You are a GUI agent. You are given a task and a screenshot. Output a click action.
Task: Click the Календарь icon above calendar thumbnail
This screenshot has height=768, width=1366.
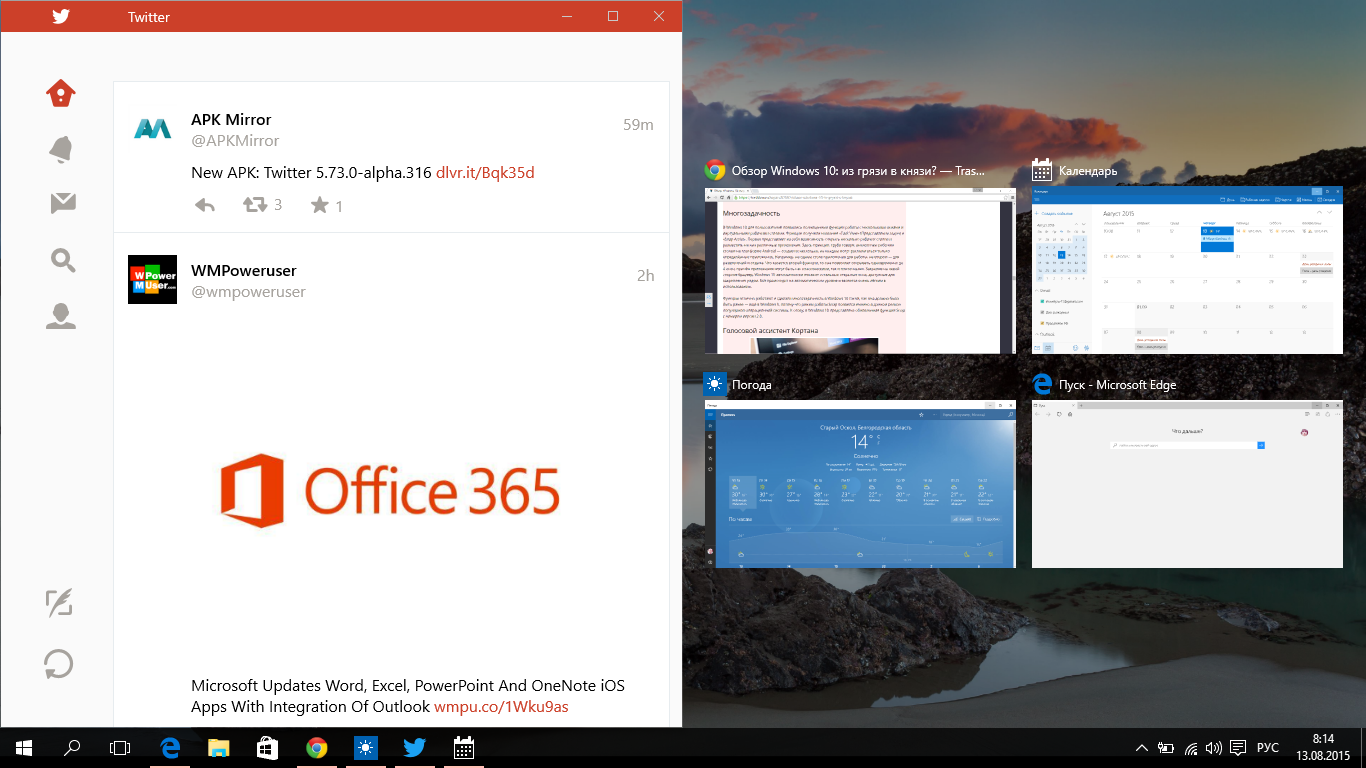point(1042,170)
